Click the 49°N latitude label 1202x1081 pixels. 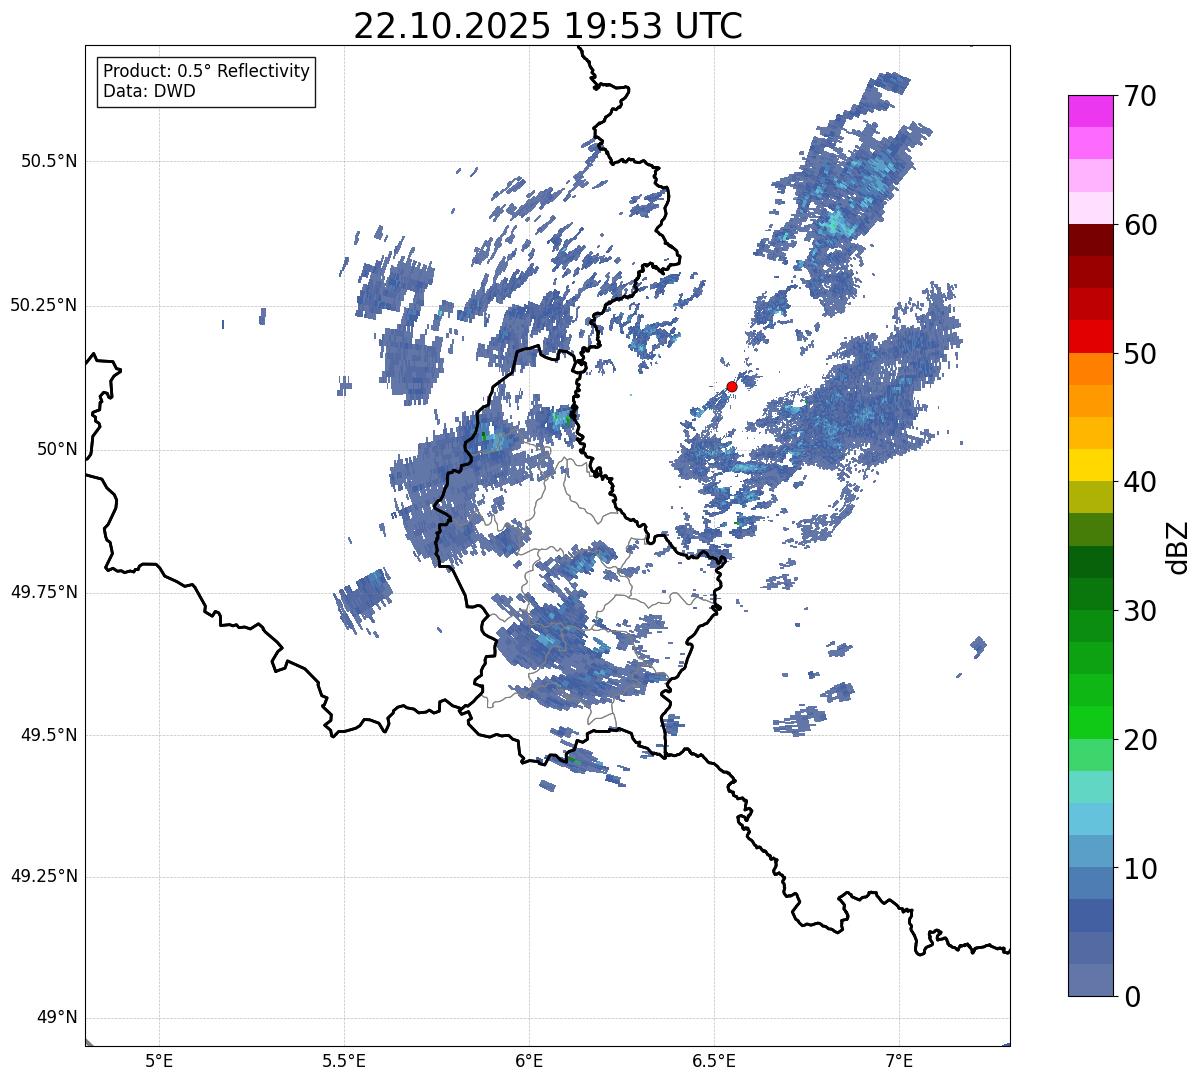(x=57, y=1017)
